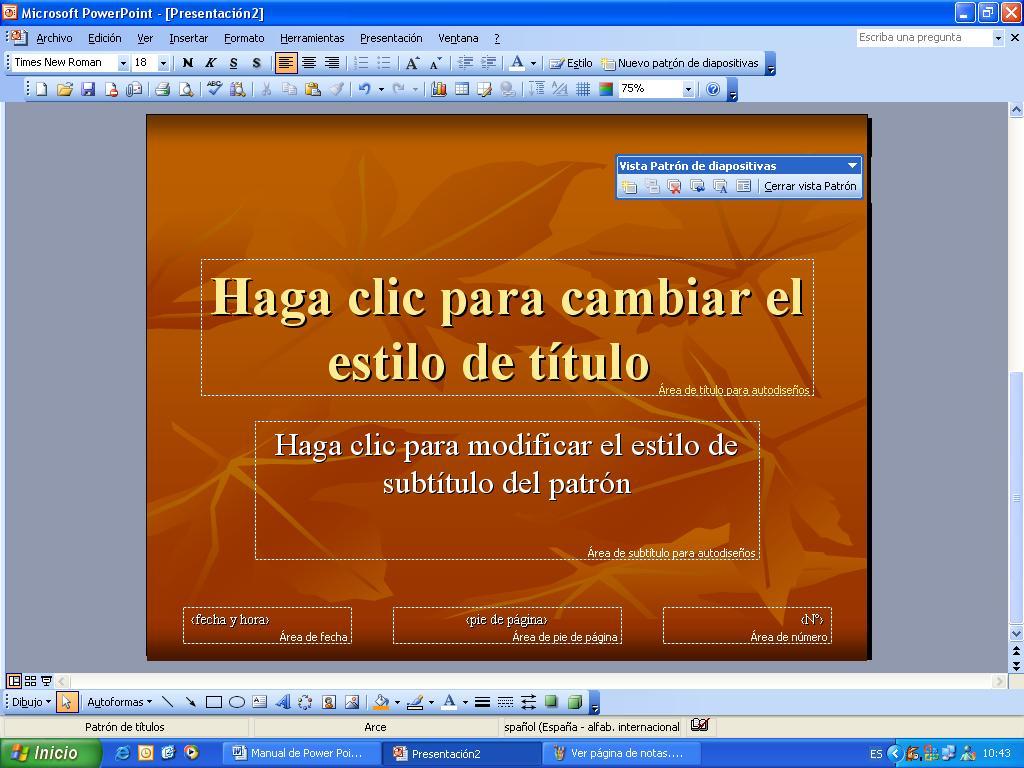
Task: Click the Paste clipboard icon
Action: (x=313, y=89)
